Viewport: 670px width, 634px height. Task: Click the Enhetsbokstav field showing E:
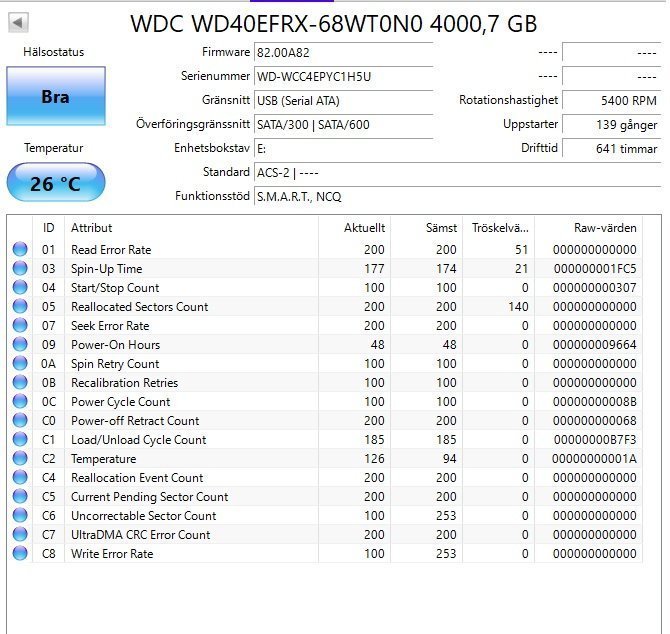[344, 148]
